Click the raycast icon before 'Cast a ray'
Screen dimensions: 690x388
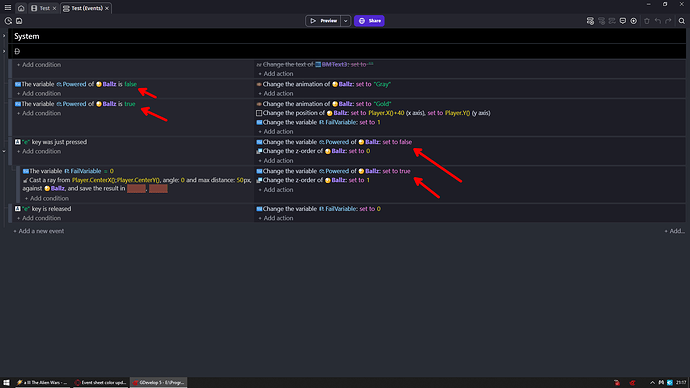(26, 180)
